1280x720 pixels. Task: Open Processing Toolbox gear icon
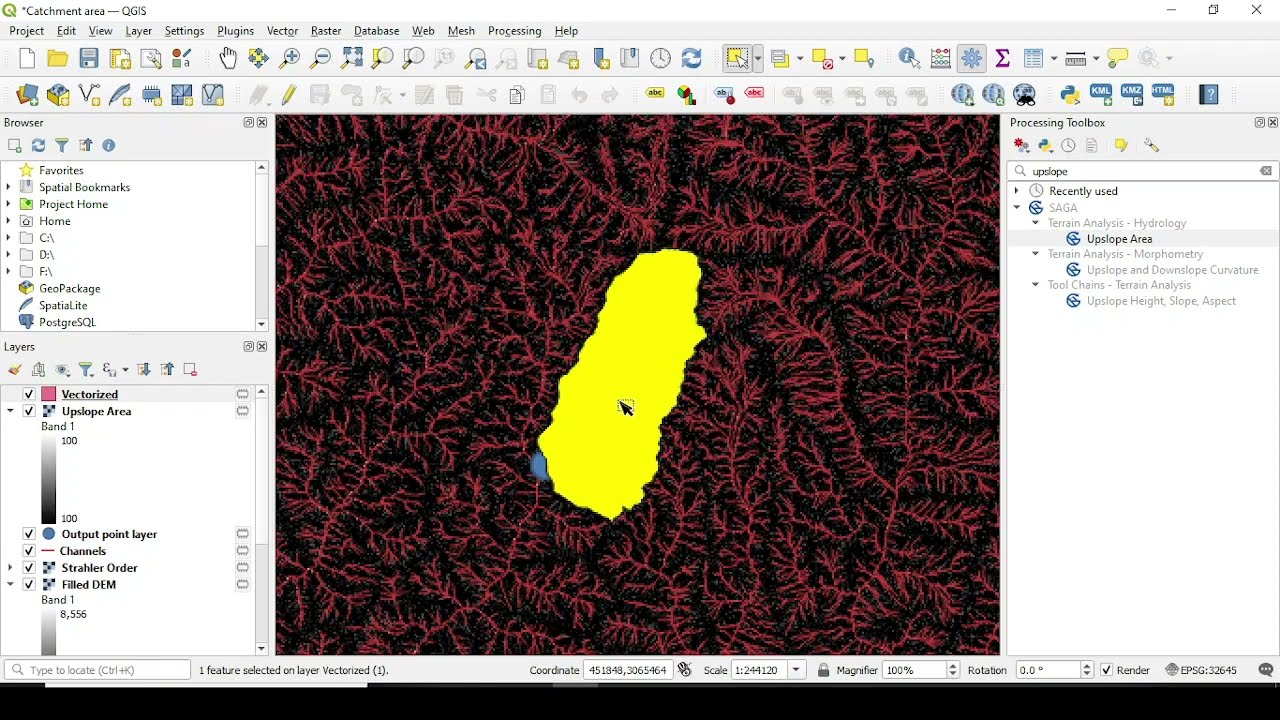(x=972, y=59)
